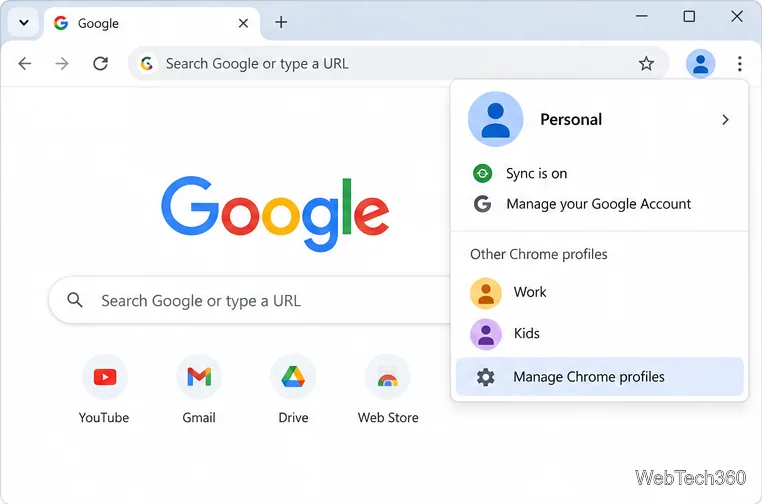
Task: Open the YouTube shortcut icon
Action: pyautogui.click(x=105, y=377)
